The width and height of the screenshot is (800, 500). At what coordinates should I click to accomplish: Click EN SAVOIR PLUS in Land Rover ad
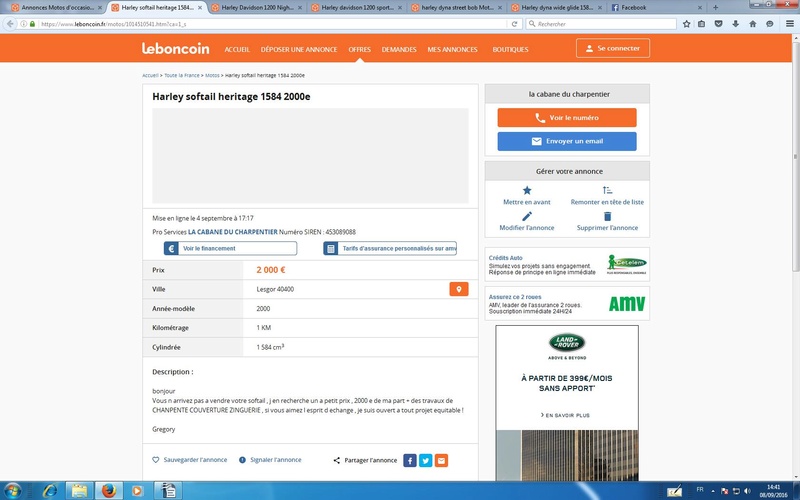coord(565,415)
